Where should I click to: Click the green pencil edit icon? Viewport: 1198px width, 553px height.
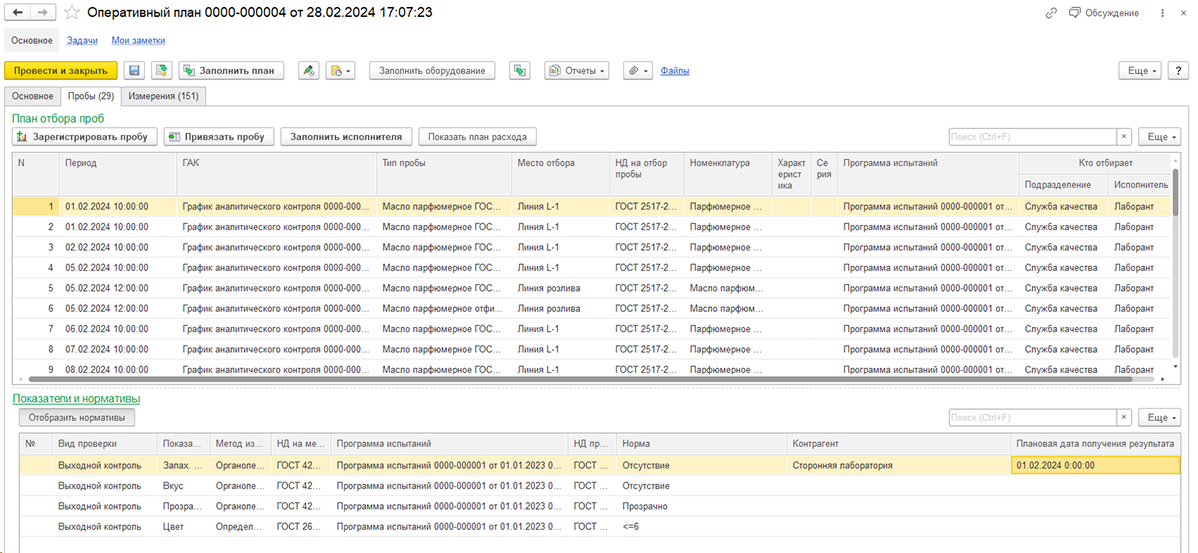pos(309,70)
